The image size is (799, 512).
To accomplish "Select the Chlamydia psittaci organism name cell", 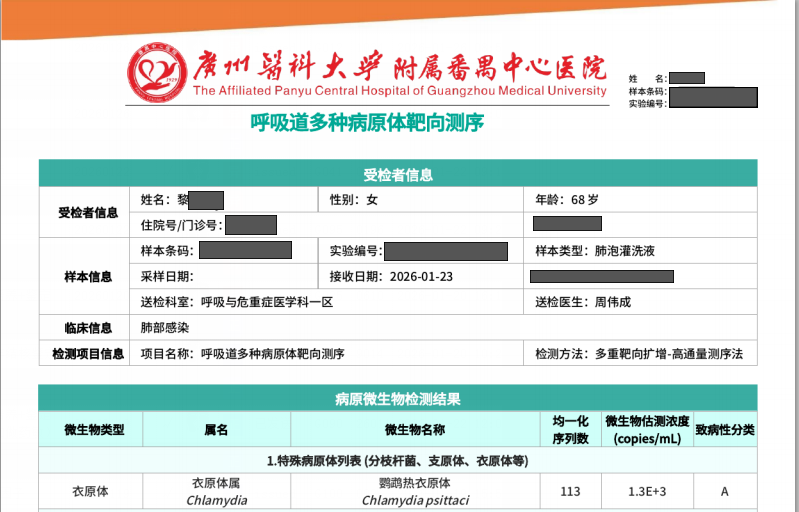I will pos(415,491).
